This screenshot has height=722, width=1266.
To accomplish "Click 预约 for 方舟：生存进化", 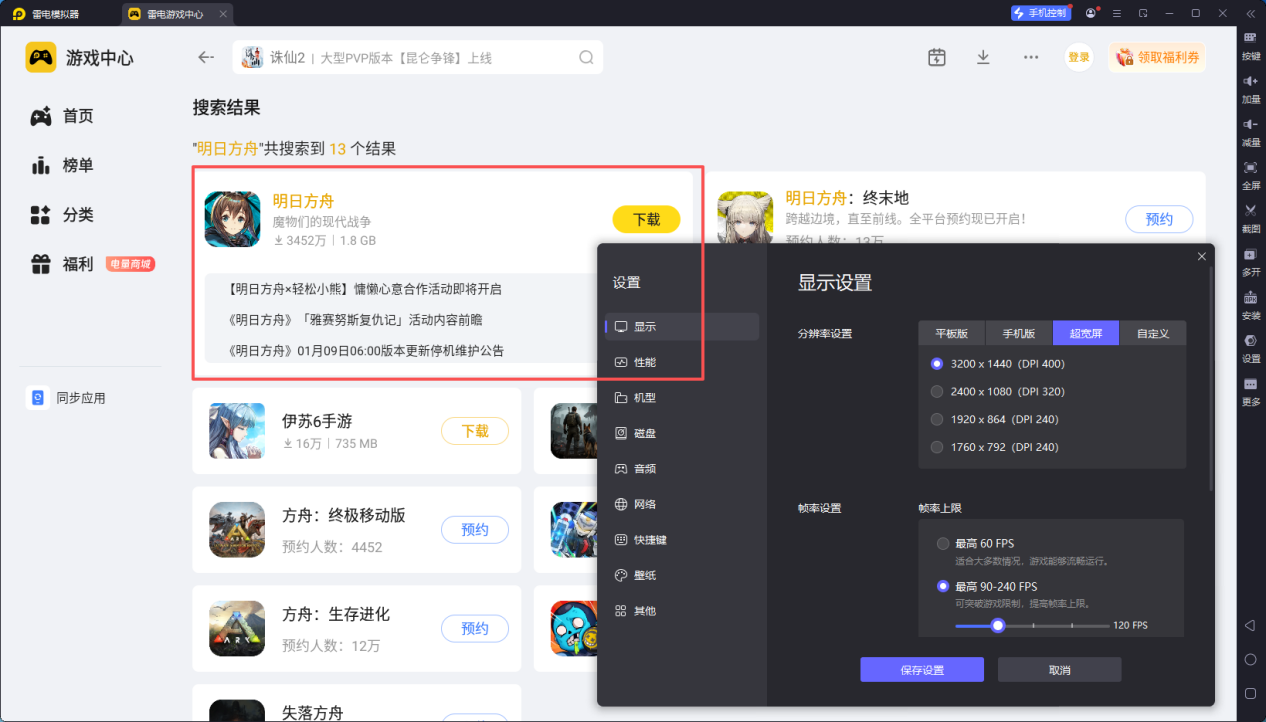I will click(x=475, y=629).
